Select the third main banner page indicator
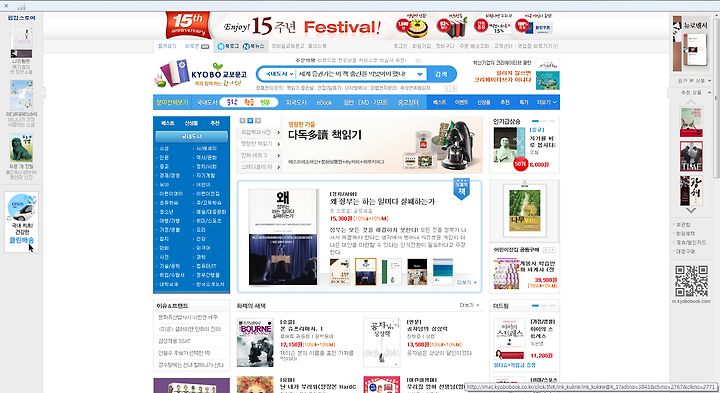The height and width of the screenshot is (393, 720). click(x=258, y=120)
